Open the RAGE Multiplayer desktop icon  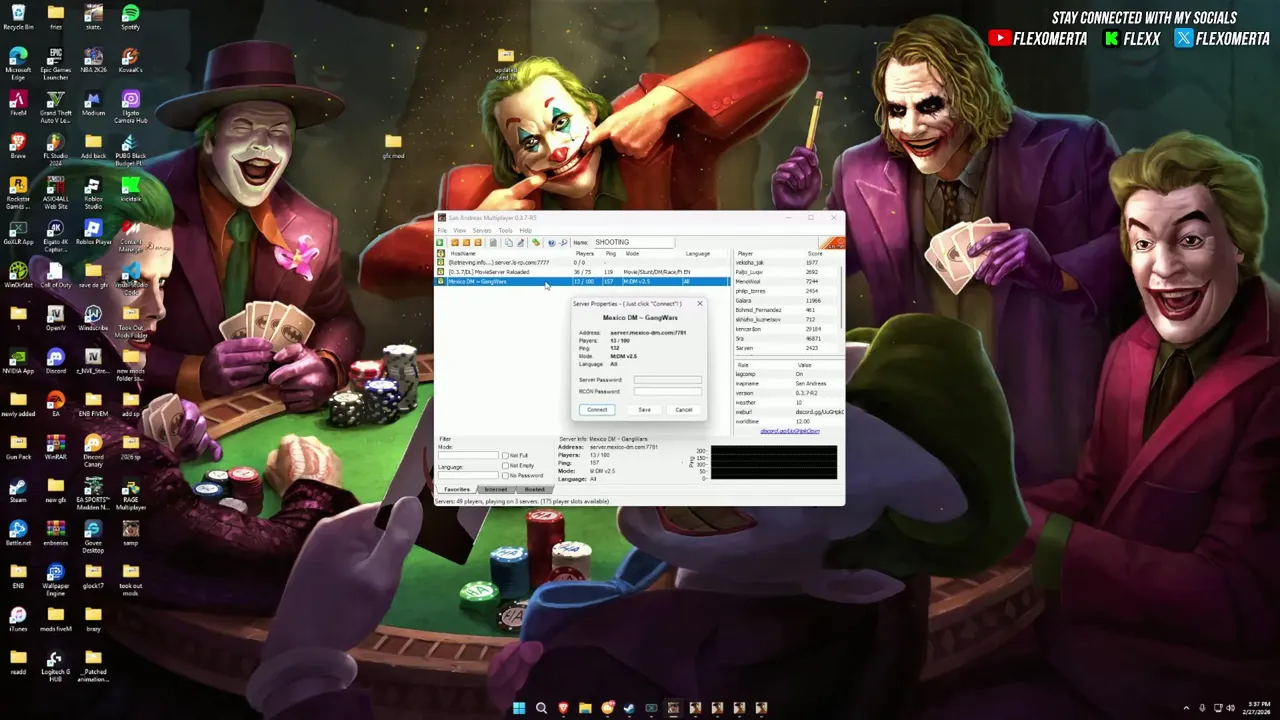130,491
